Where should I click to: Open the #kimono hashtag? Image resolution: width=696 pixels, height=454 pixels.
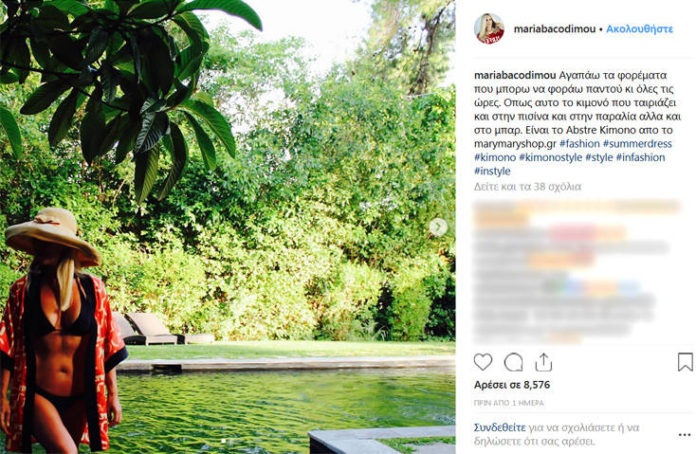495,158
